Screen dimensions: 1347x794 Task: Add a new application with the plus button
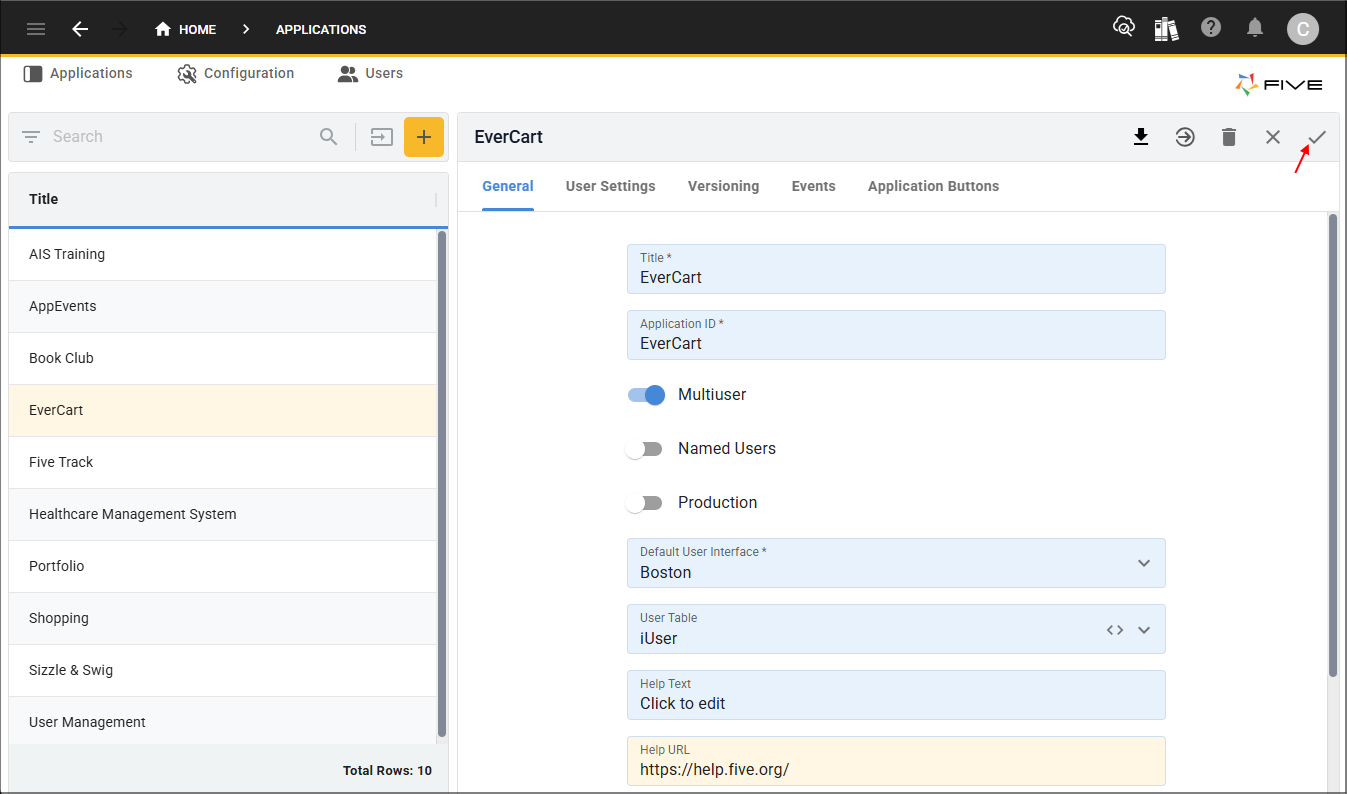pyautogui.click(x=424, y=137)
